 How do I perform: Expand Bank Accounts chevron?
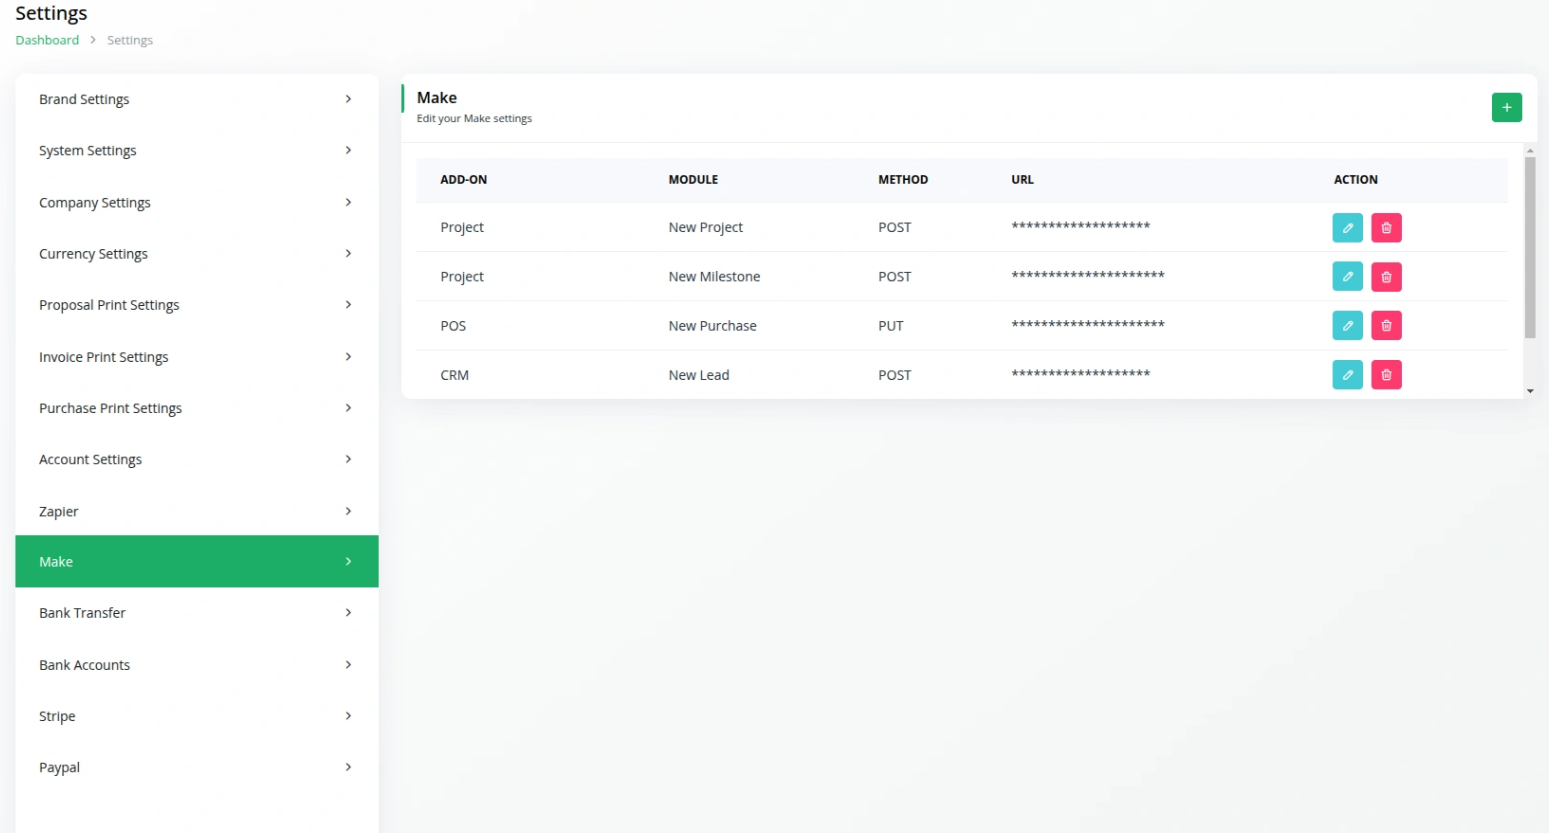tap(348, 664)
